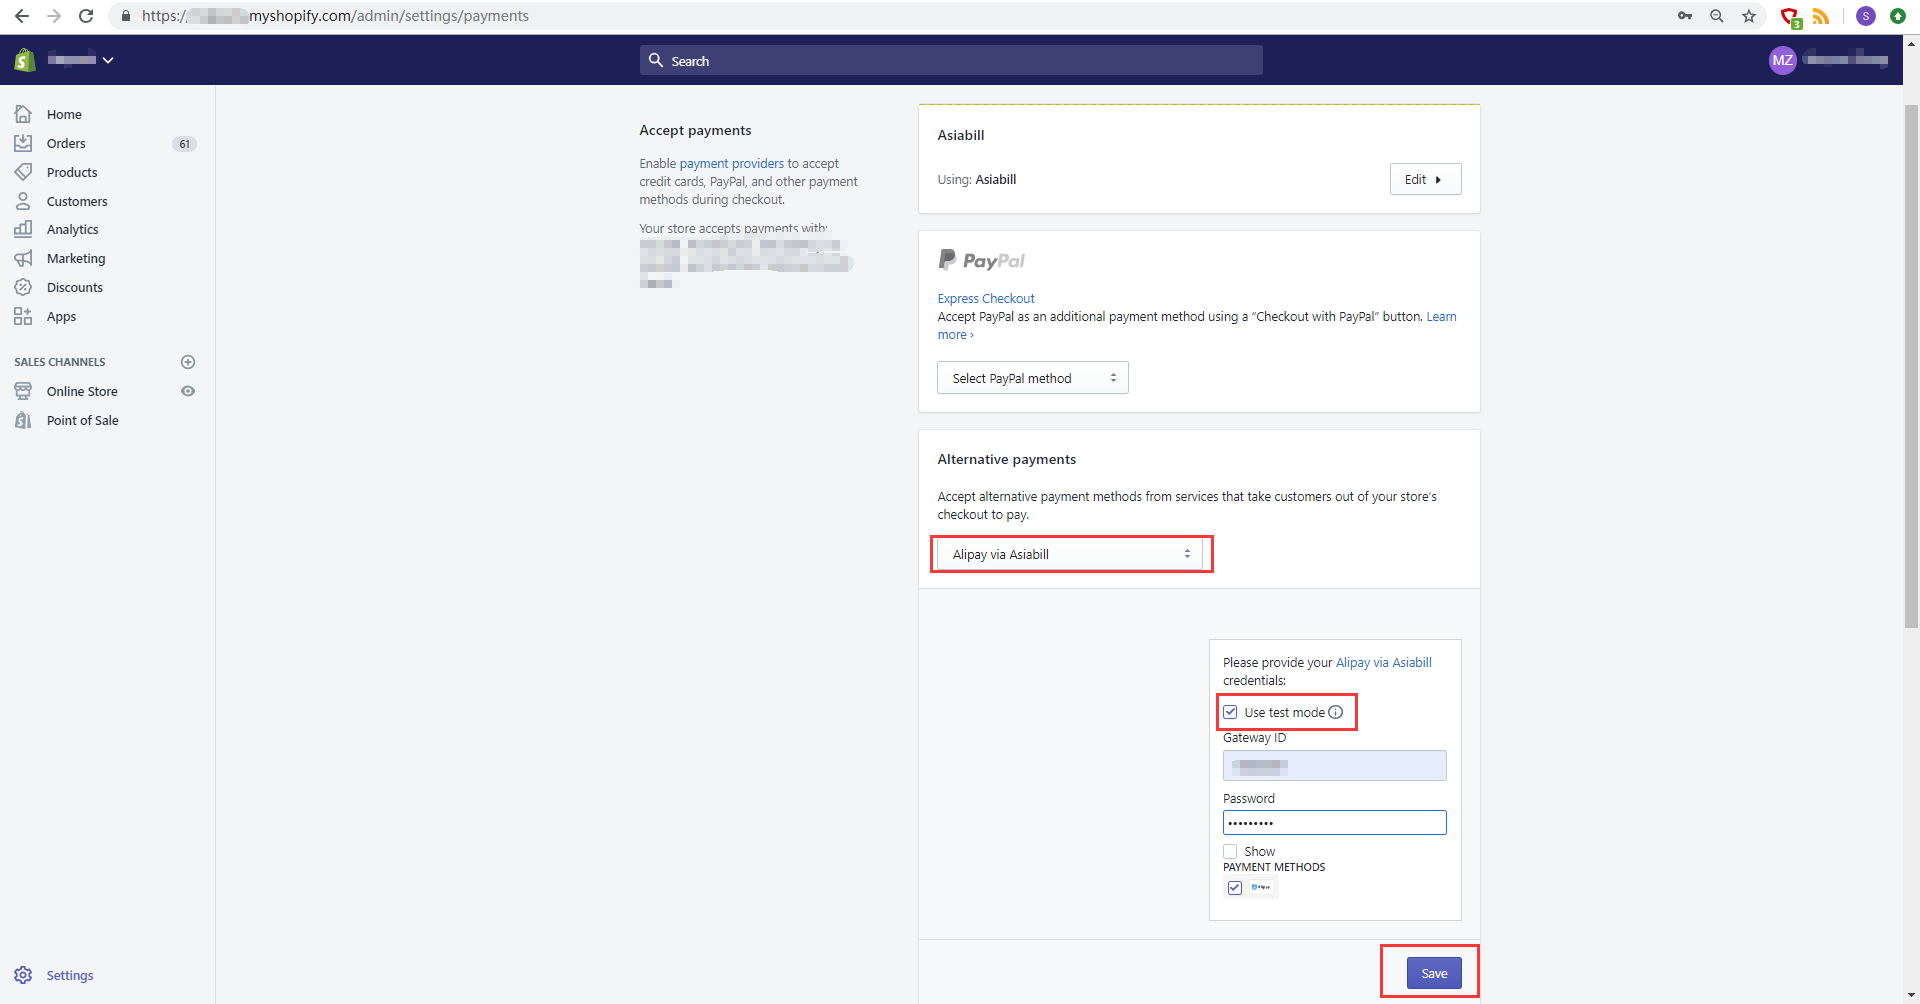This screenshot has height=1004, width=1920.
Task: Open the purple Chrome profile avatar
Action: click(x=1866, y=16)
